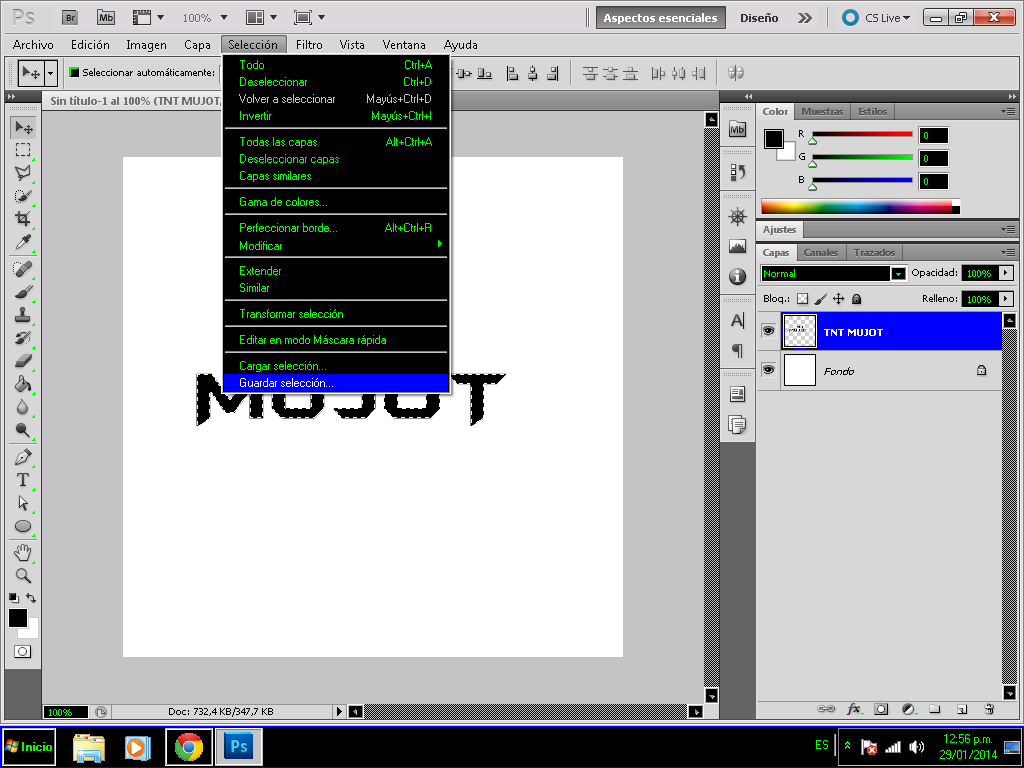Select the Crop tool in toolbox

tap(22, 219)
